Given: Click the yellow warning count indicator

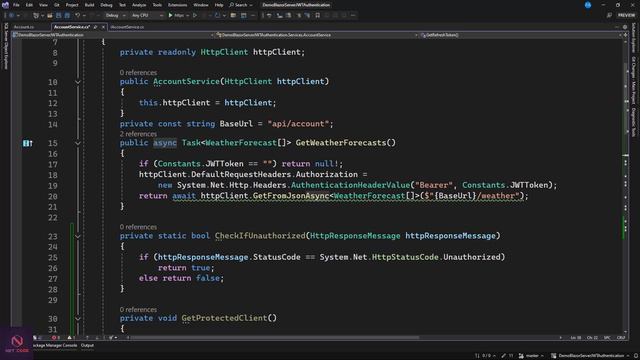Looking at the screenshot, I should click(x=71, y=338).
